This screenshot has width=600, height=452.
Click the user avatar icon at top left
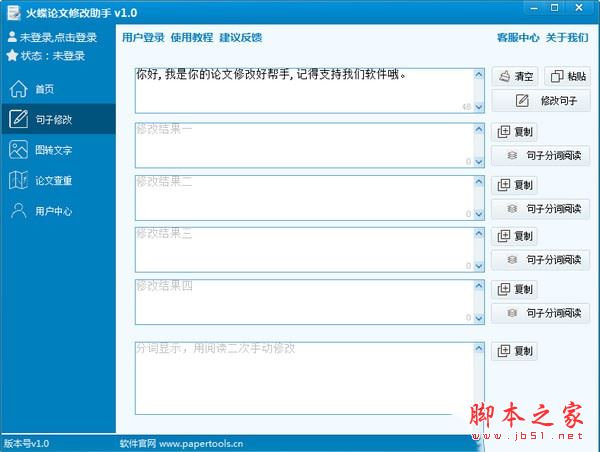click(12, 37)
